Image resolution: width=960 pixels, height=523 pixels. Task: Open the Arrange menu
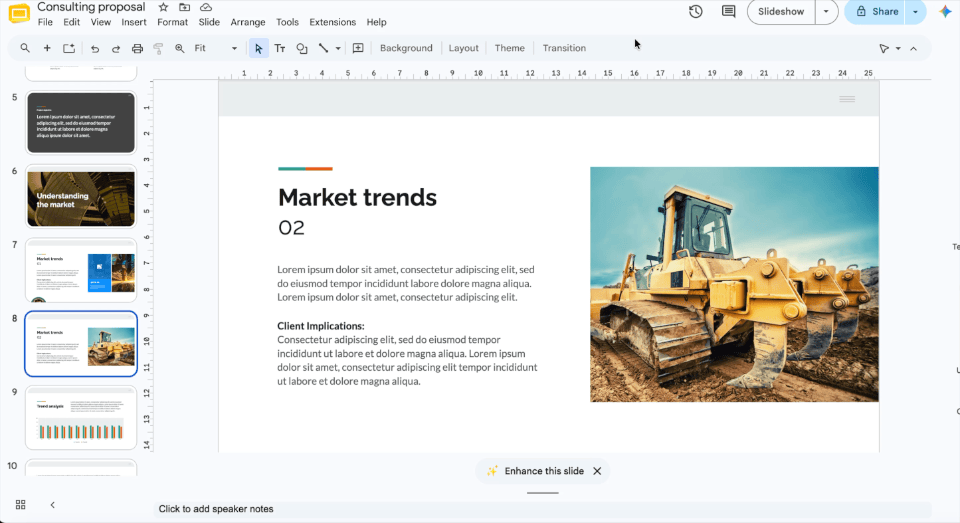coord(248,22)
